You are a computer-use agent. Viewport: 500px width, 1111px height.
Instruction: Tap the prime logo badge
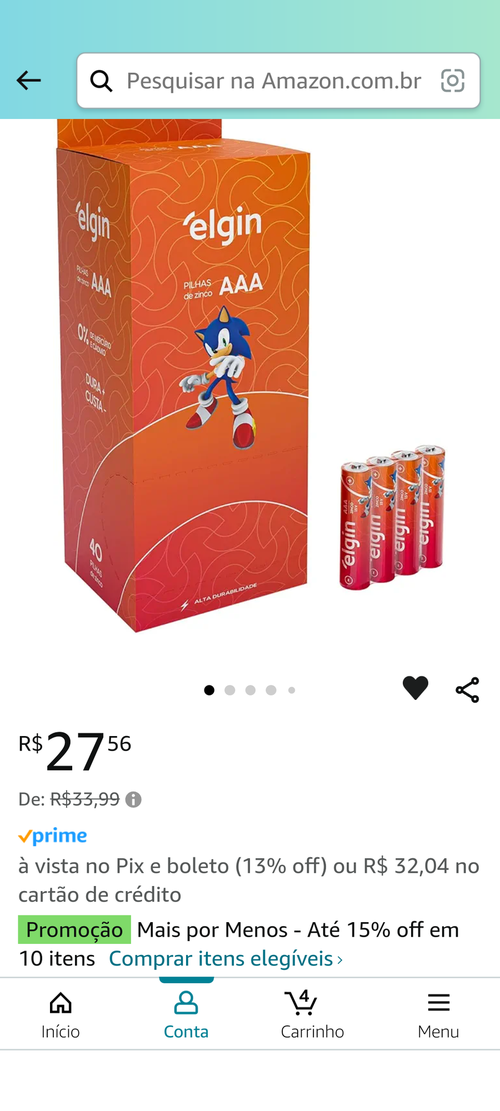pyautogui.click(x=52, y=836)
